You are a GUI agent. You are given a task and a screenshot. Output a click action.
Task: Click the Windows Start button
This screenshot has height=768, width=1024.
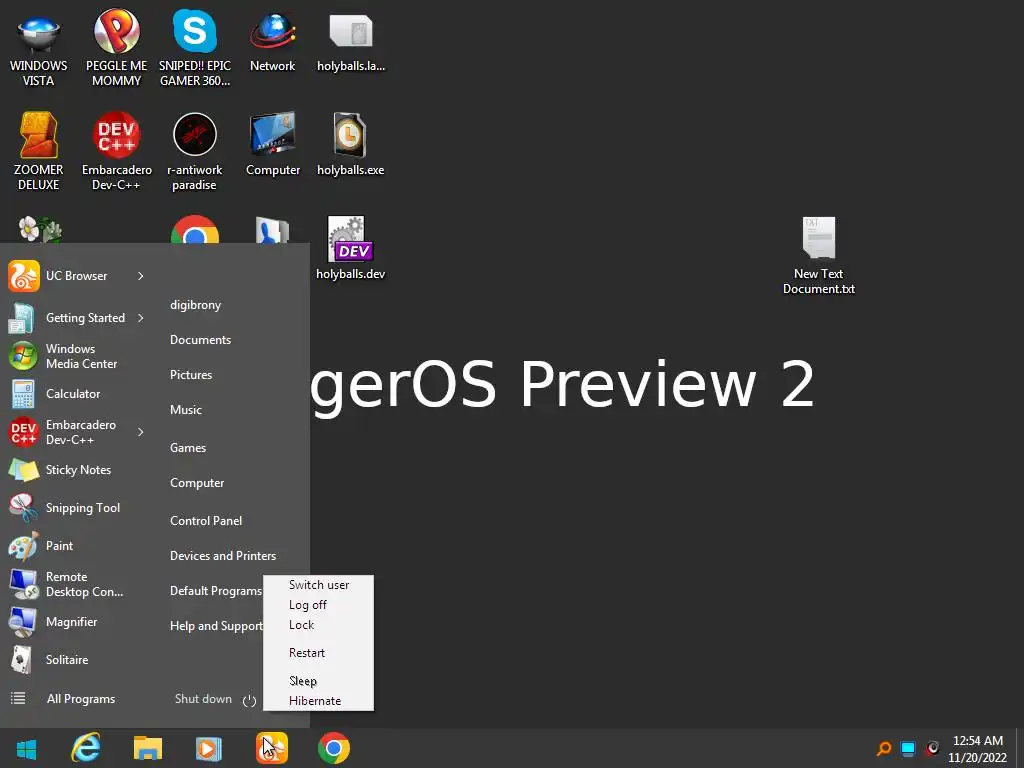coord(26,748)
